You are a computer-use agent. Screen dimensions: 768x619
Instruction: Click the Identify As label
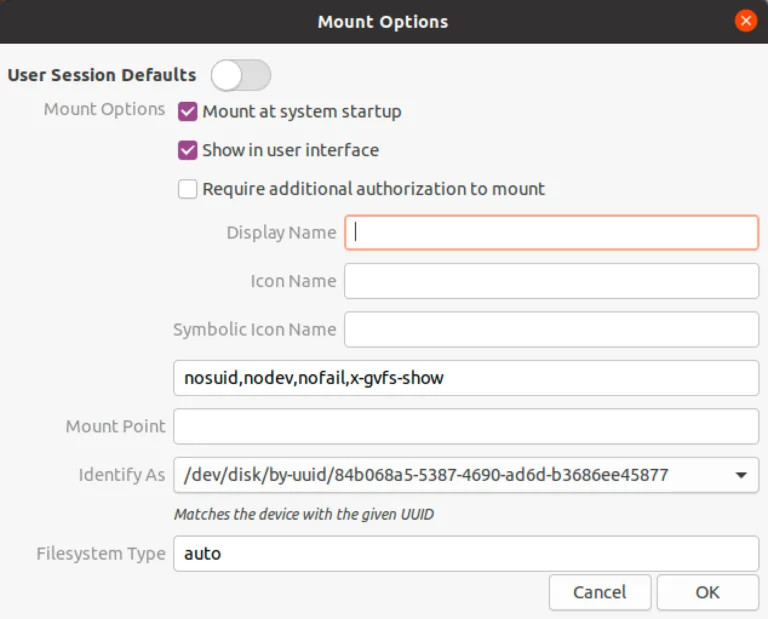click(x=122, y=475)
